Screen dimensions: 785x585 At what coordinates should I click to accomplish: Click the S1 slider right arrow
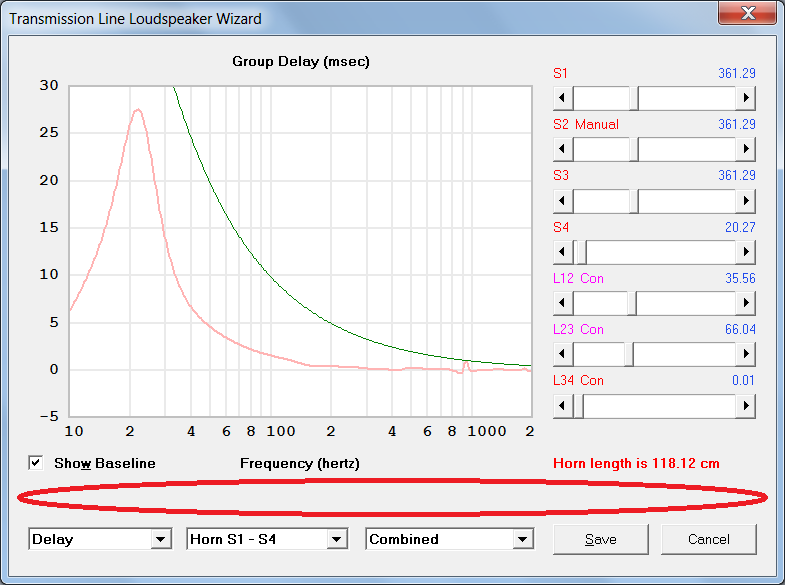[x=745, y=98]
